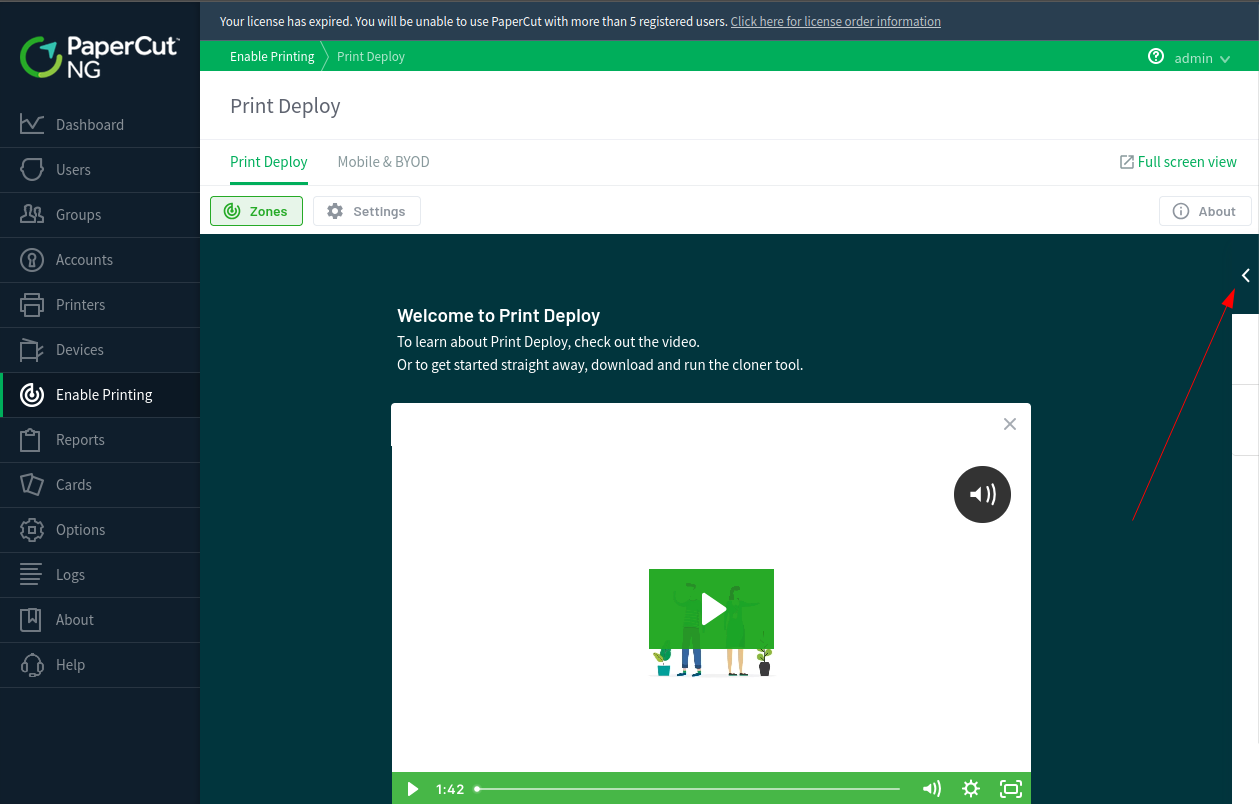Open video settings gear in player bar
Image resolution: width=1259 pixels, height=804 pixels.
click(970, 789)
